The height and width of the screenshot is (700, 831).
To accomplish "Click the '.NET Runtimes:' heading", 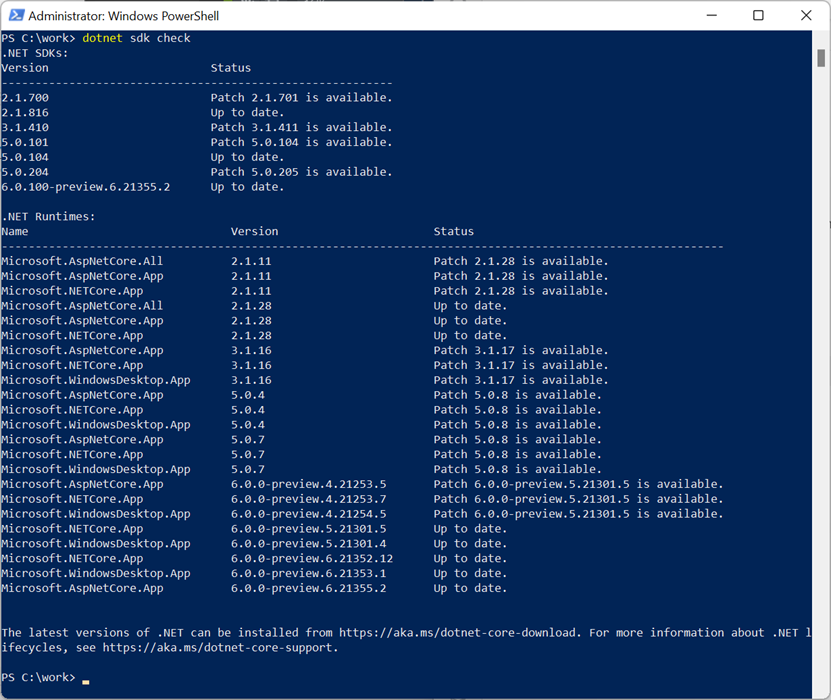I will (48, 216).
